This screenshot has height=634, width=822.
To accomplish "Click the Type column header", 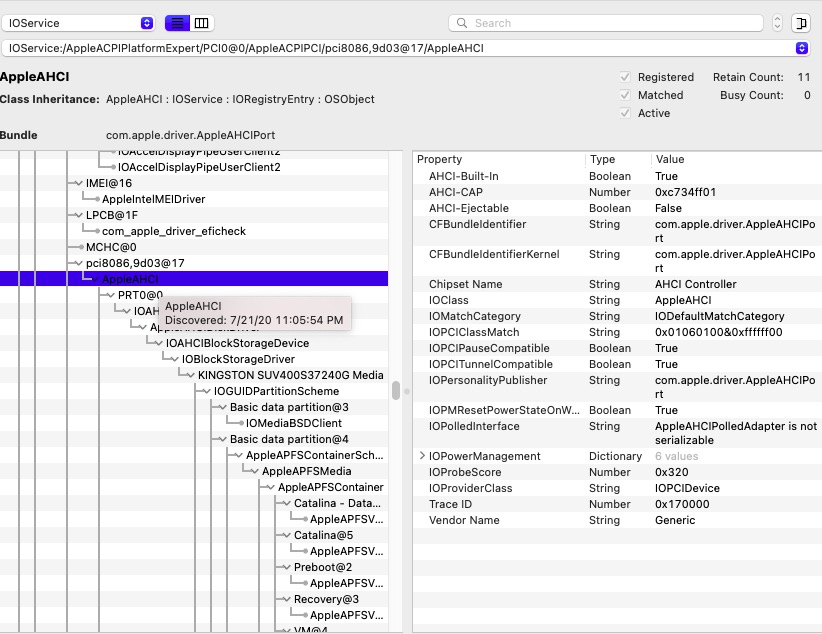I will (602, 159).
